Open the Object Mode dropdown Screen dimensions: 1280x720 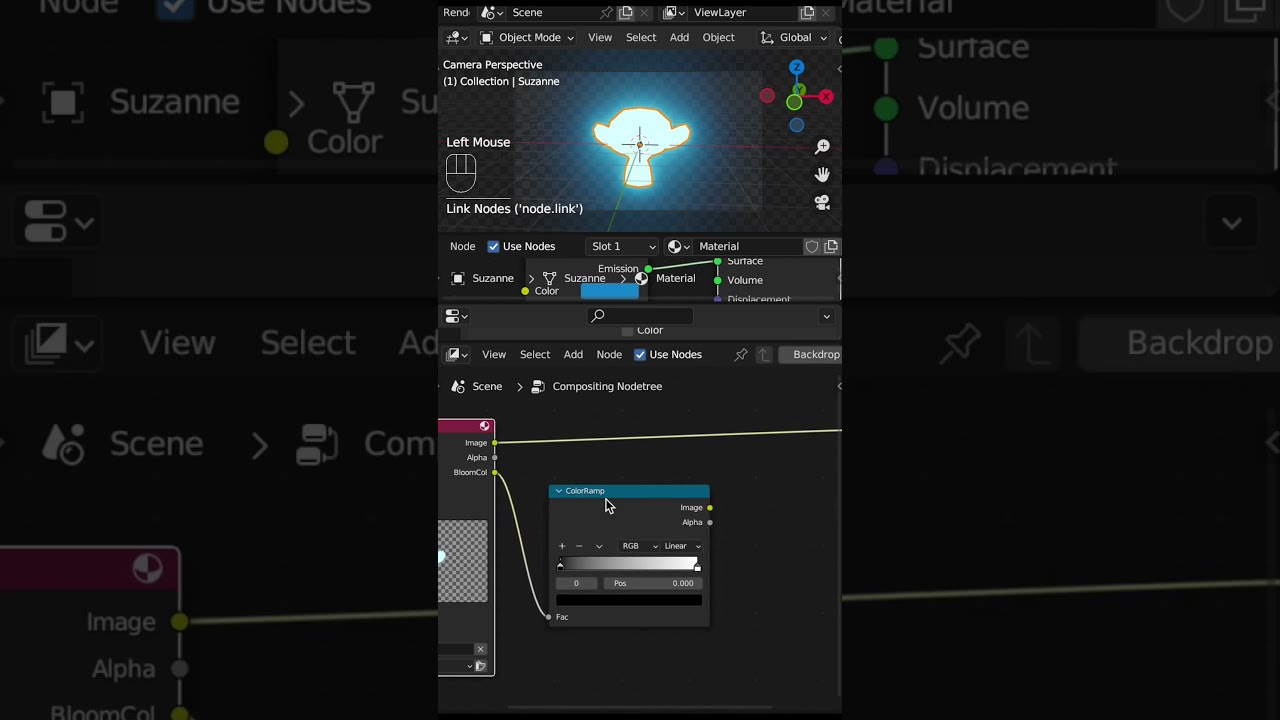click(x=527, y=38)
